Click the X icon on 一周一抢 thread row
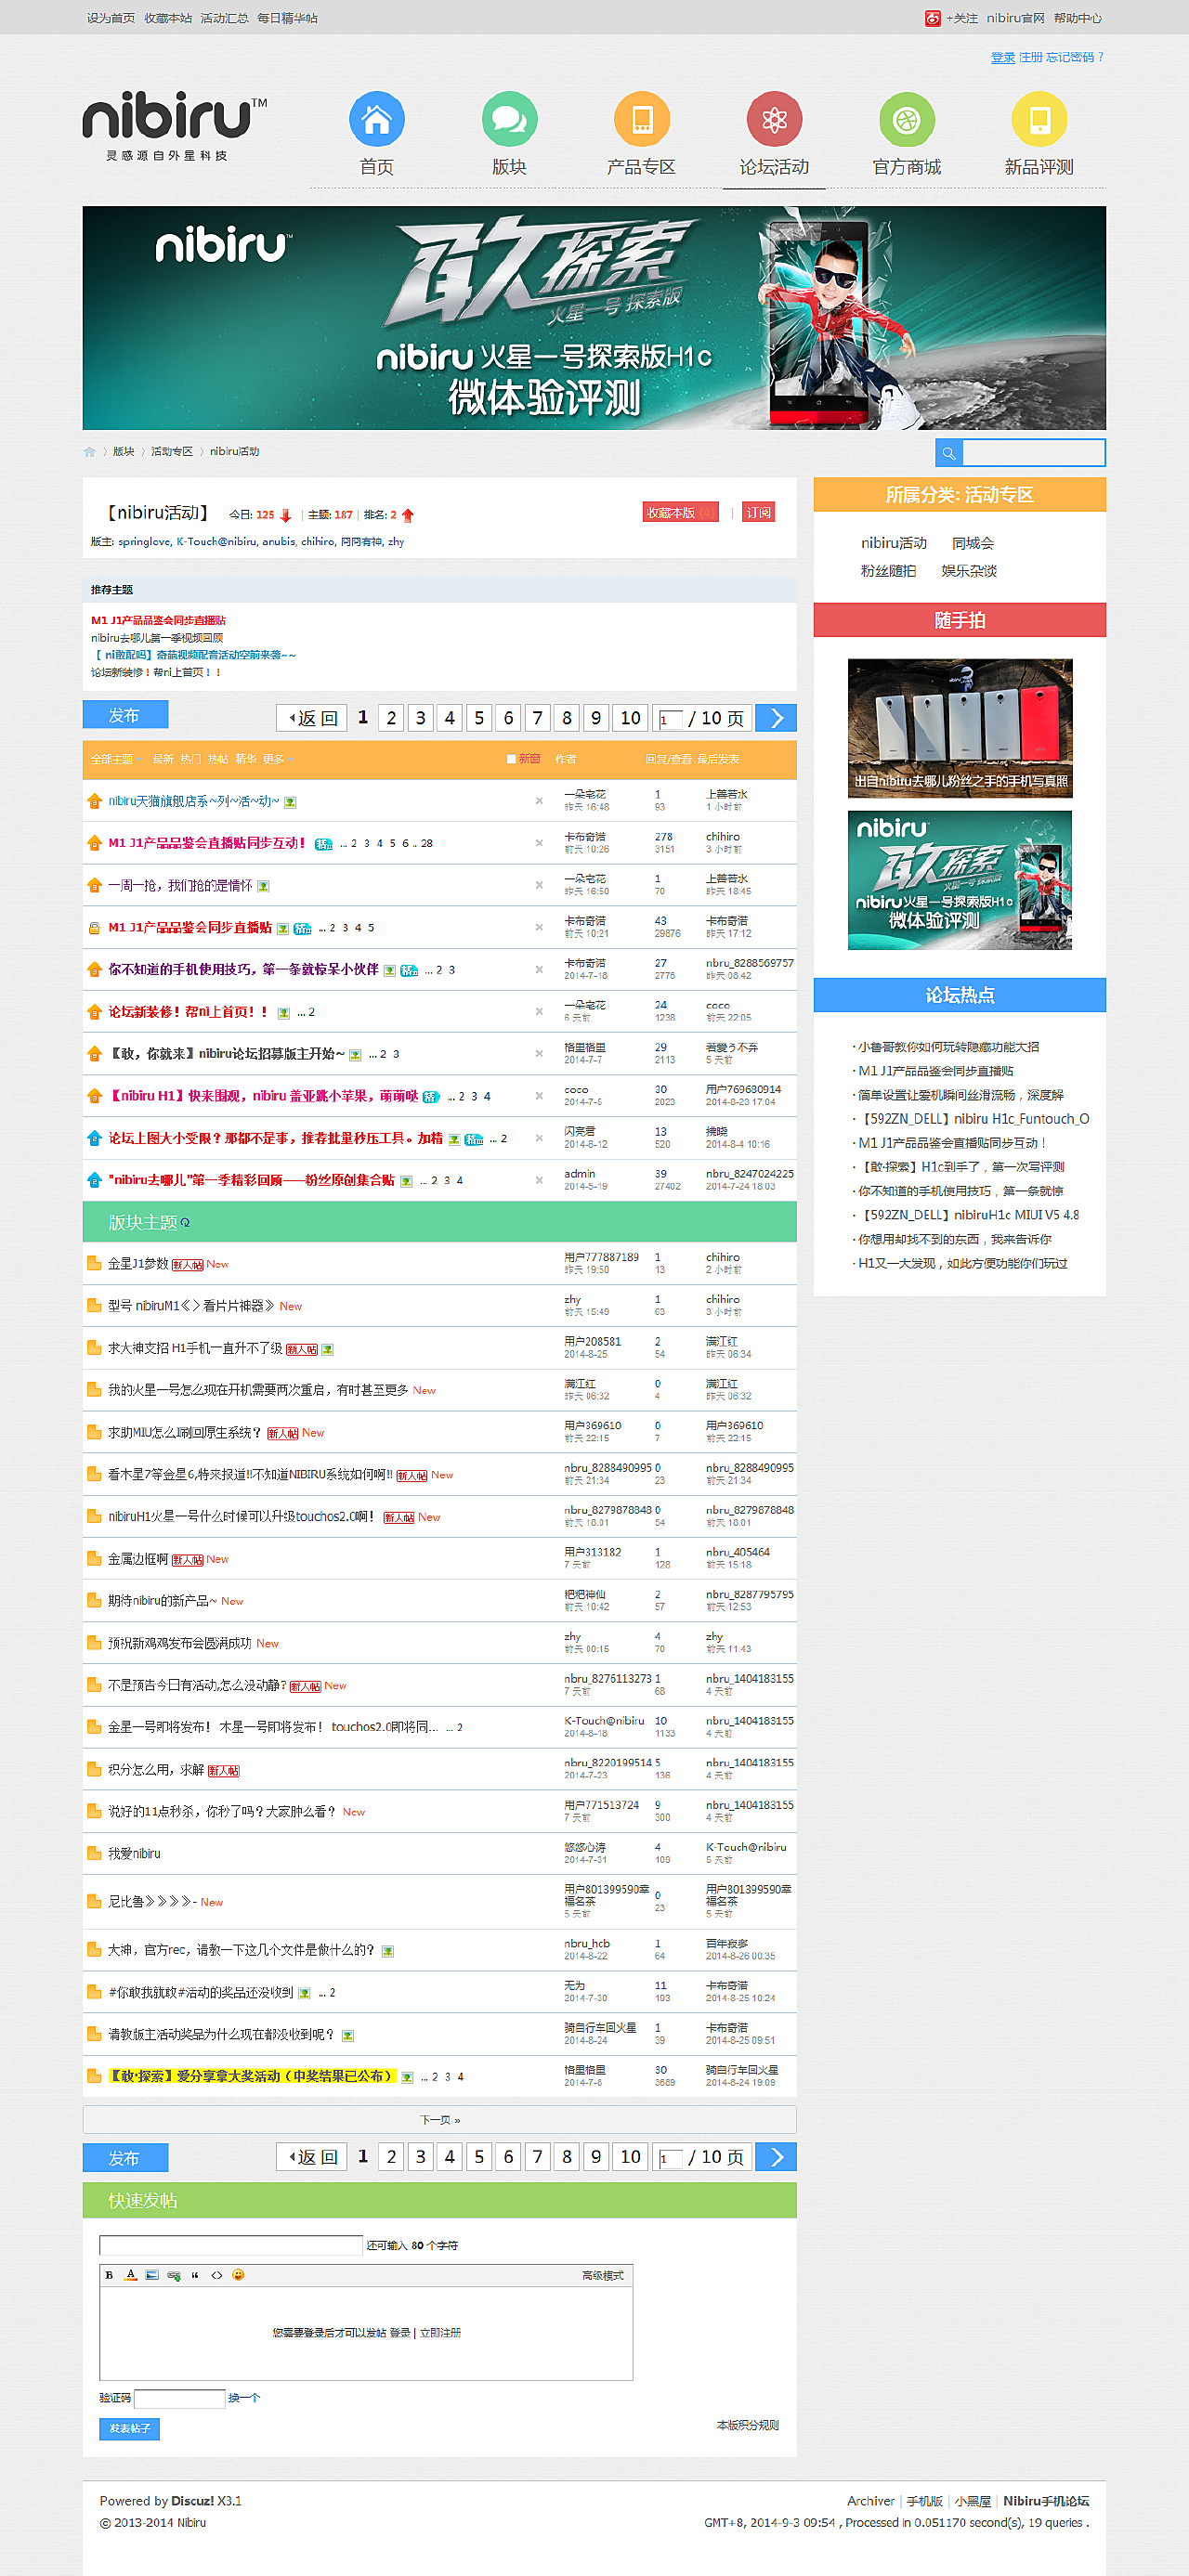Screen dimensions: 1189x2576 (539, 885)
